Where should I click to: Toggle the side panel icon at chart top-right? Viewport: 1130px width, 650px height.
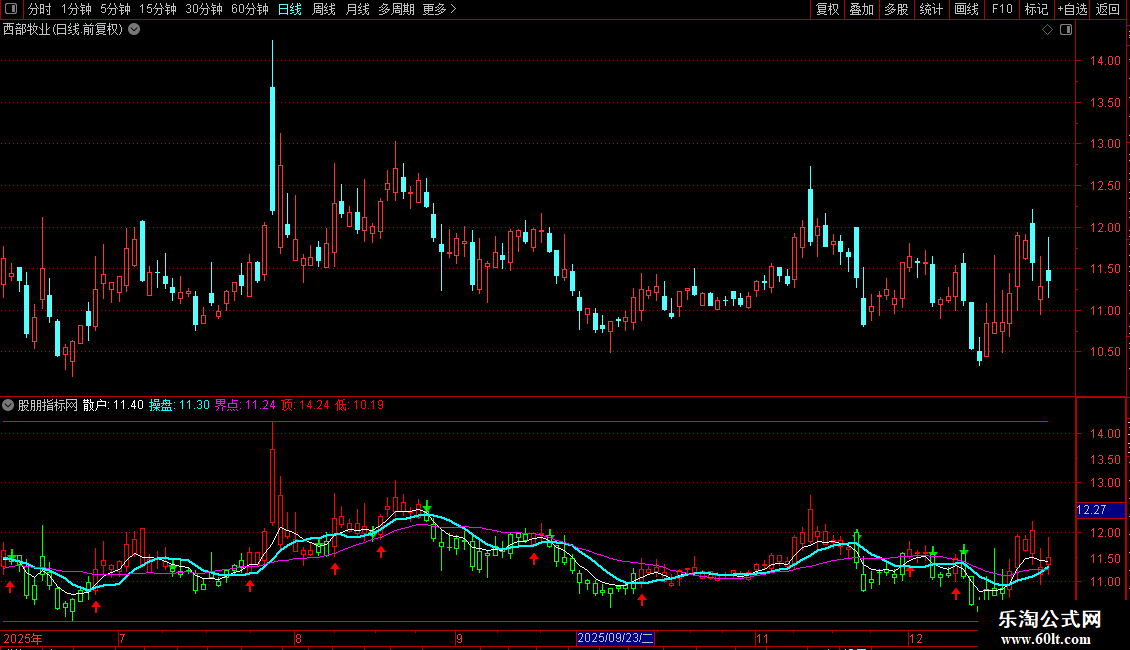(x=1066, y=30)
